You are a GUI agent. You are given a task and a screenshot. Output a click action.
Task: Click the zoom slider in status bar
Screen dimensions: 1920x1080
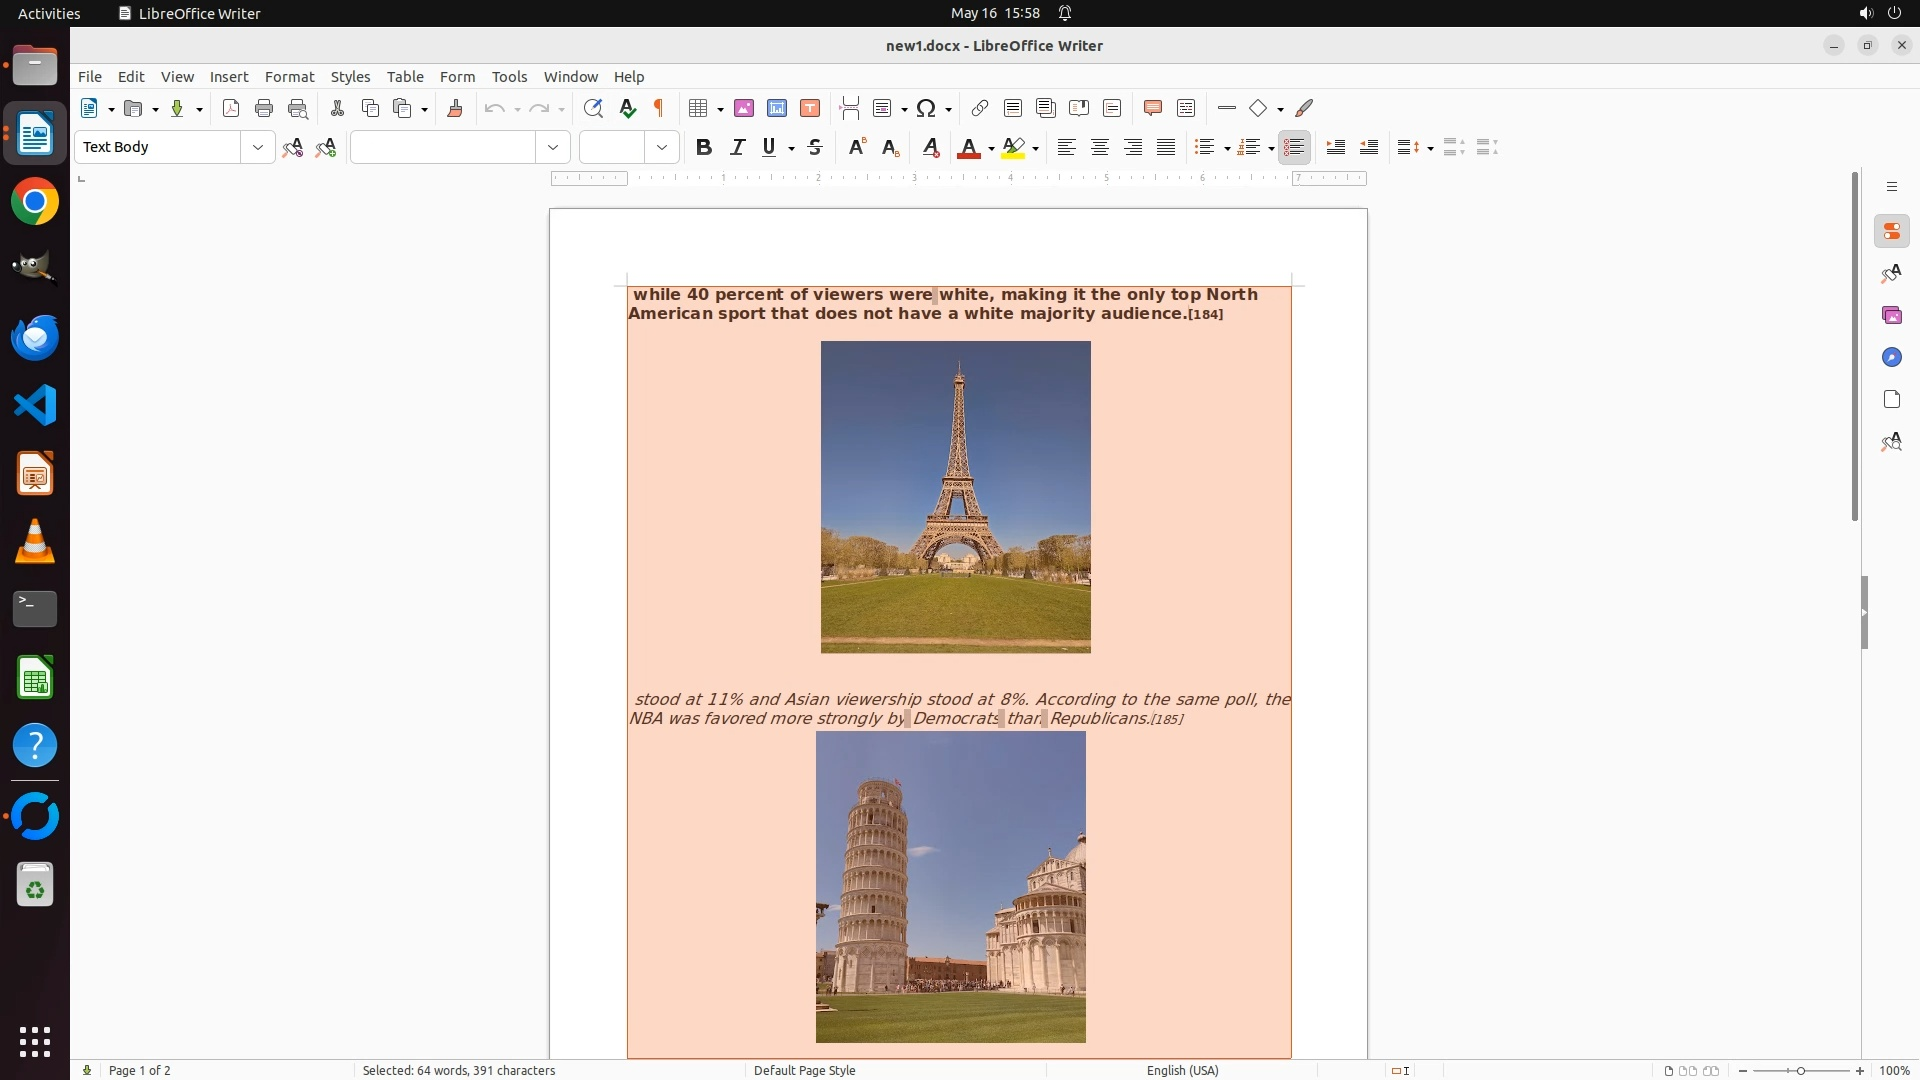(1800, 1070)
